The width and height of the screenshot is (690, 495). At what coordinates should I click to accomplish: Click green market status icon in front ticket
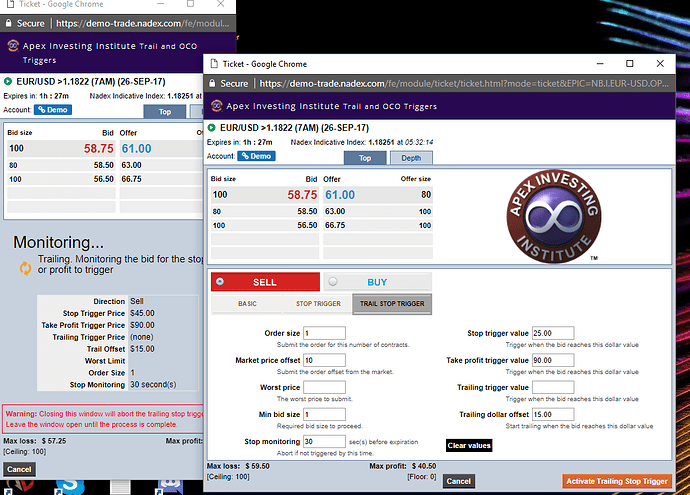coord(212,128)
